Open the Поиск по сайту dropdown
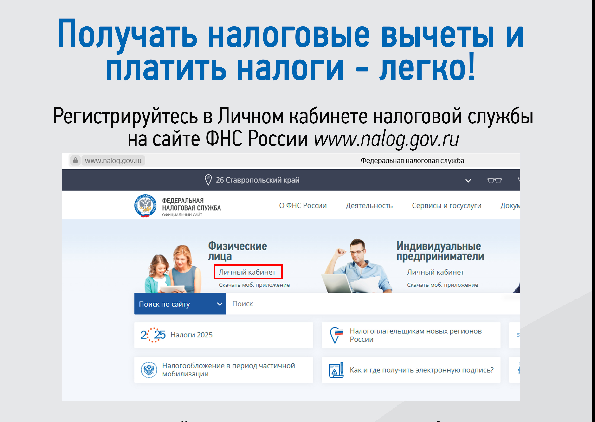Screen dimensions: 595x422 [x=180, y=304]
